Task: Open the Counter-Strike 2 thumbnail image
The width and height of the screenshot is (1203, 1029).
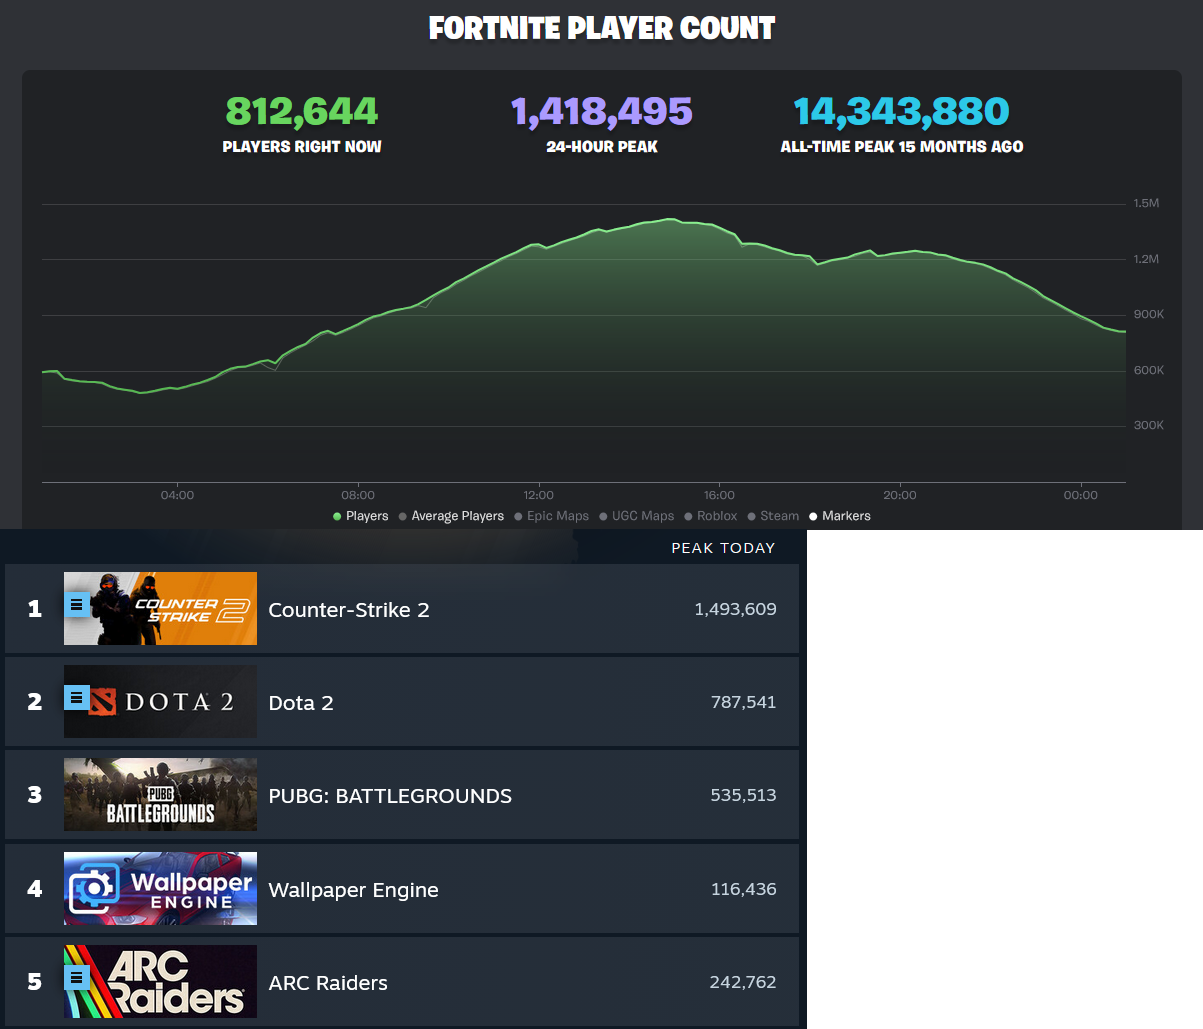Action: pos(160,609)
